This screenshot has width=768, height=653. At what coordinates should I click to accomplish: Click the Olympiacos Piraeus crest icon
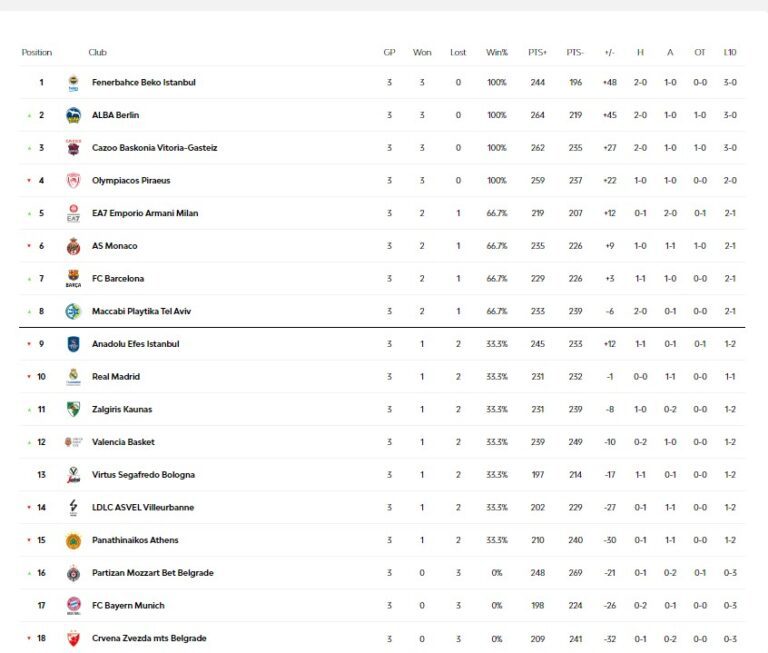[x=73, y=181]
